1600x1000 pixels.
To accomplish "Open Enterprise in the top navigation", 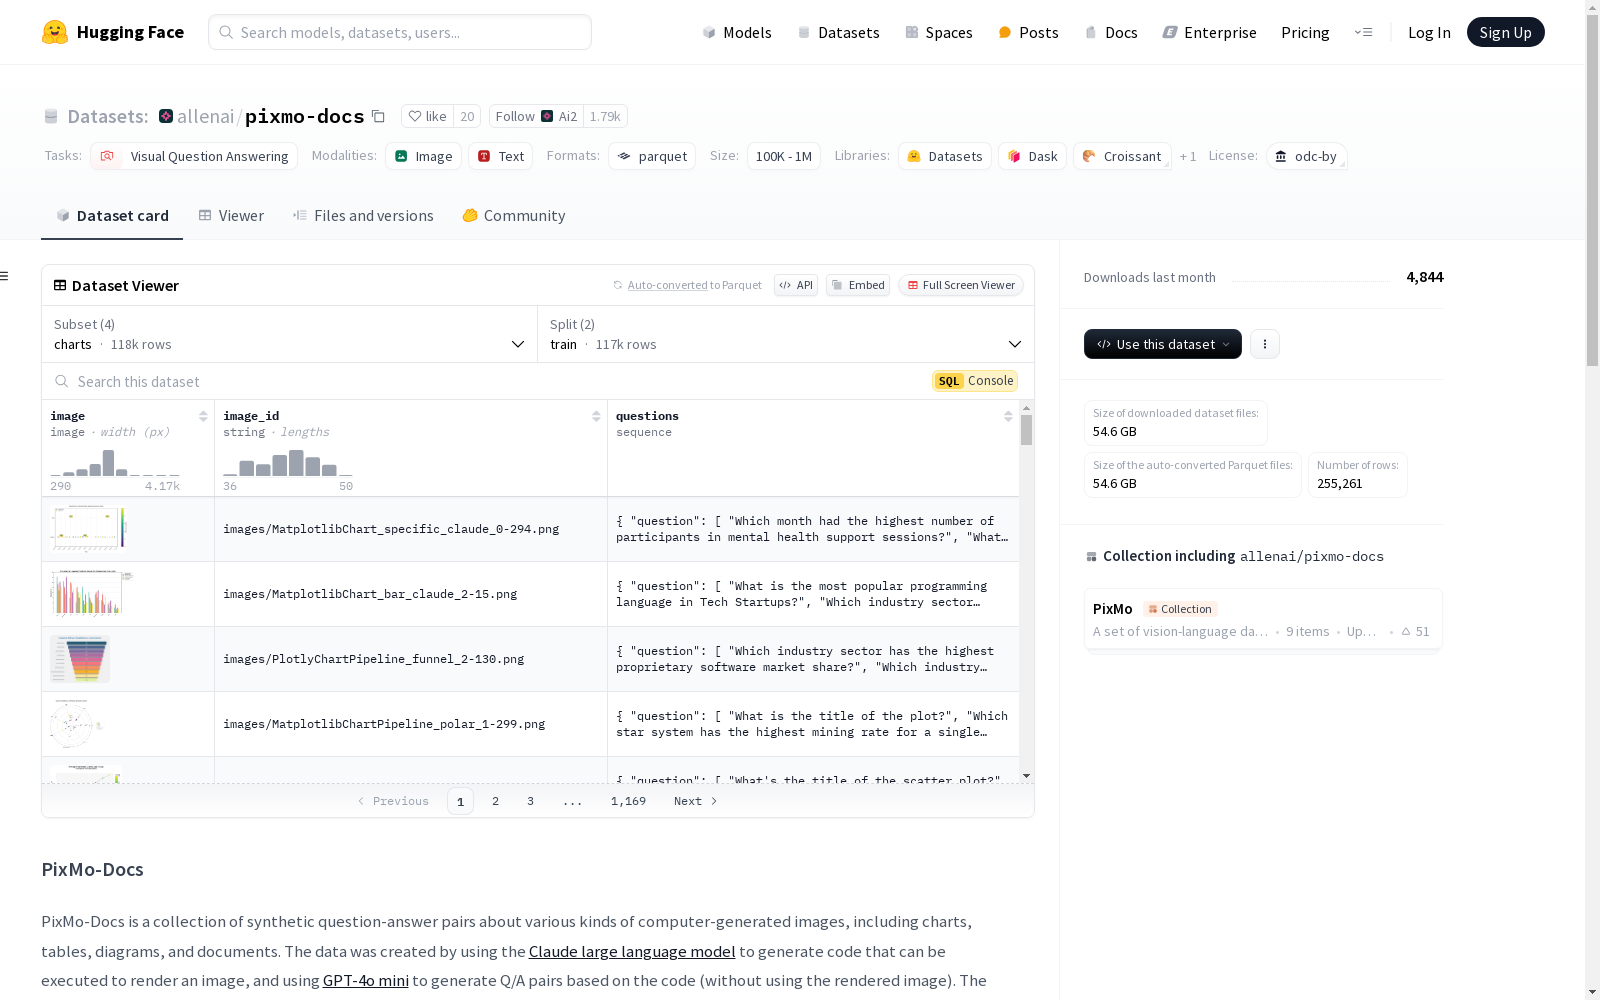I will pyautogui.click(x=1210, y=32).
